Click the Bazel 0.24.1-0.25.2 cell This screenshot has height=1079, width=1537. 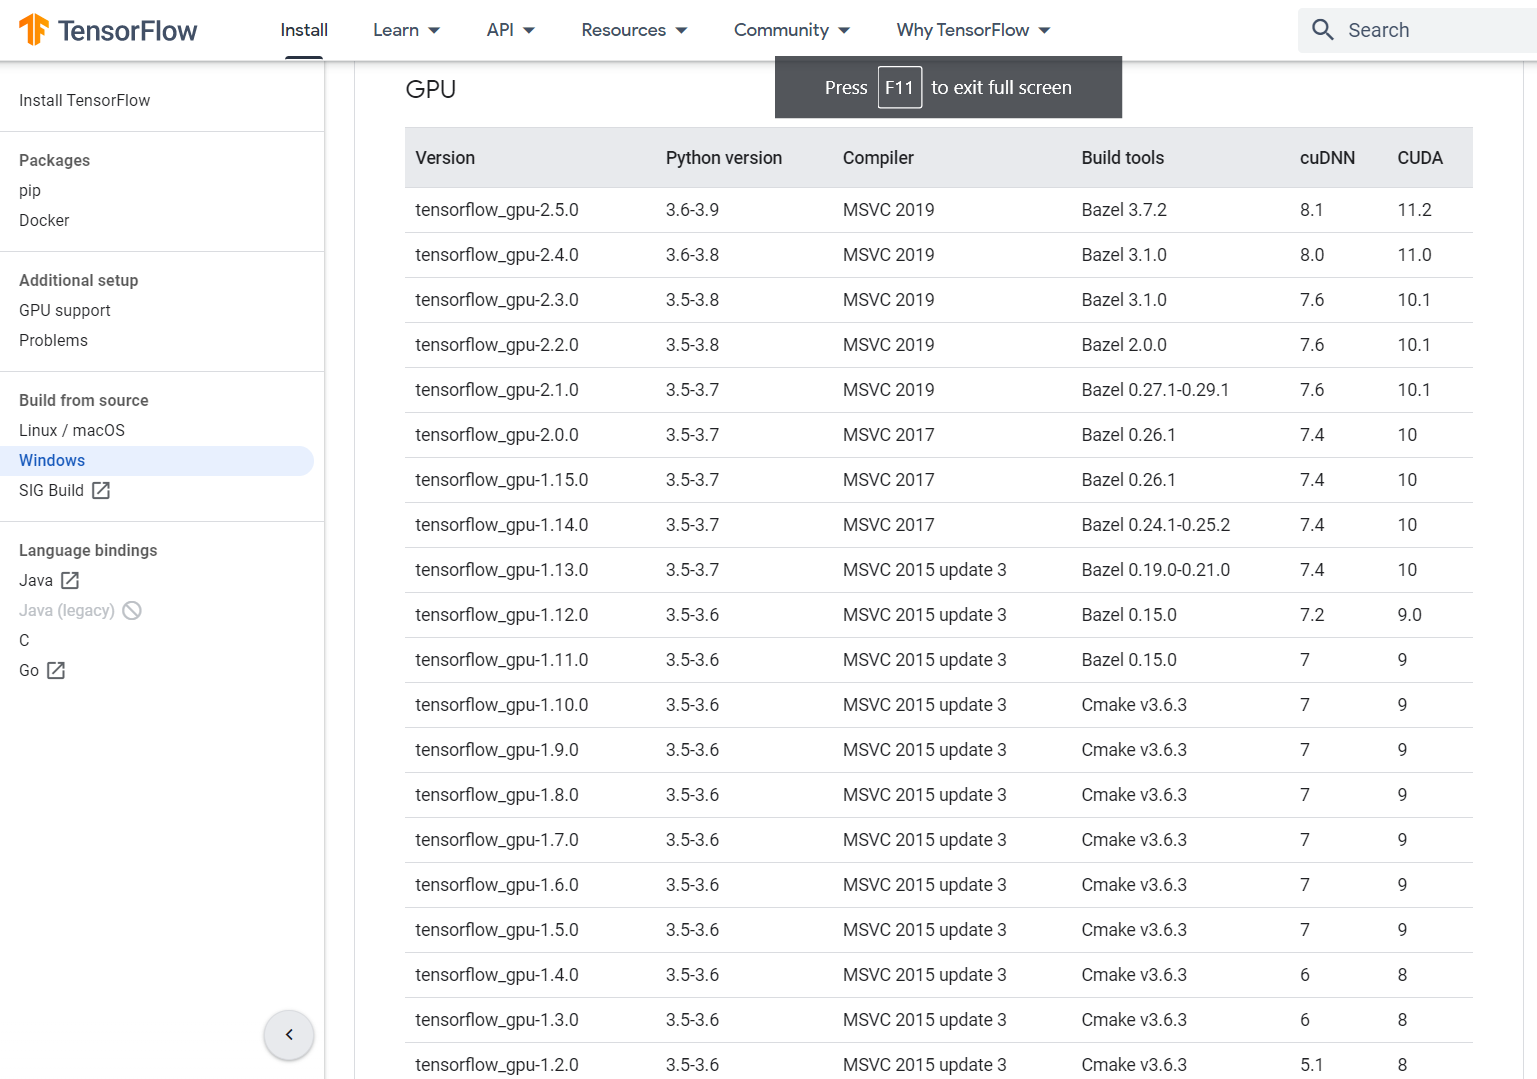point(1156,525)
